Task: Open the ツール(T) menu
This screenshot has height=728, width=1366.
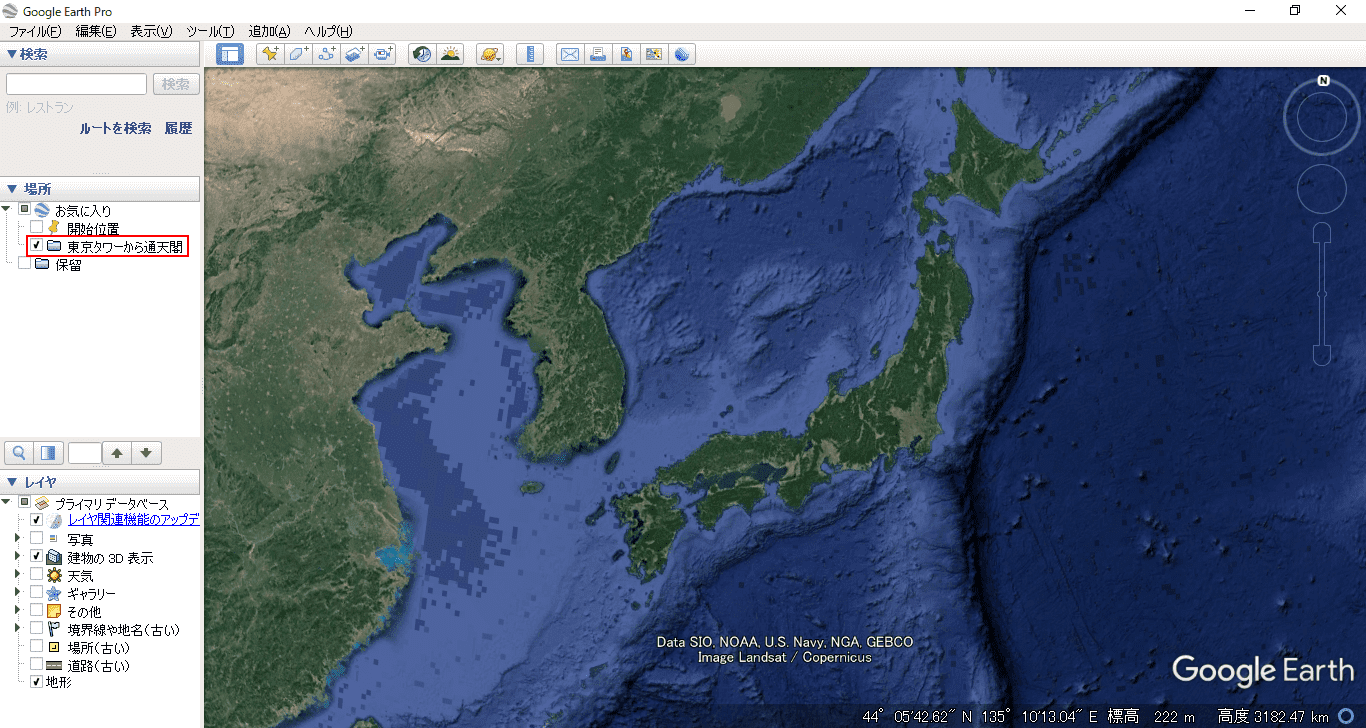Action: pyautogui.click(x=210, y=32)
